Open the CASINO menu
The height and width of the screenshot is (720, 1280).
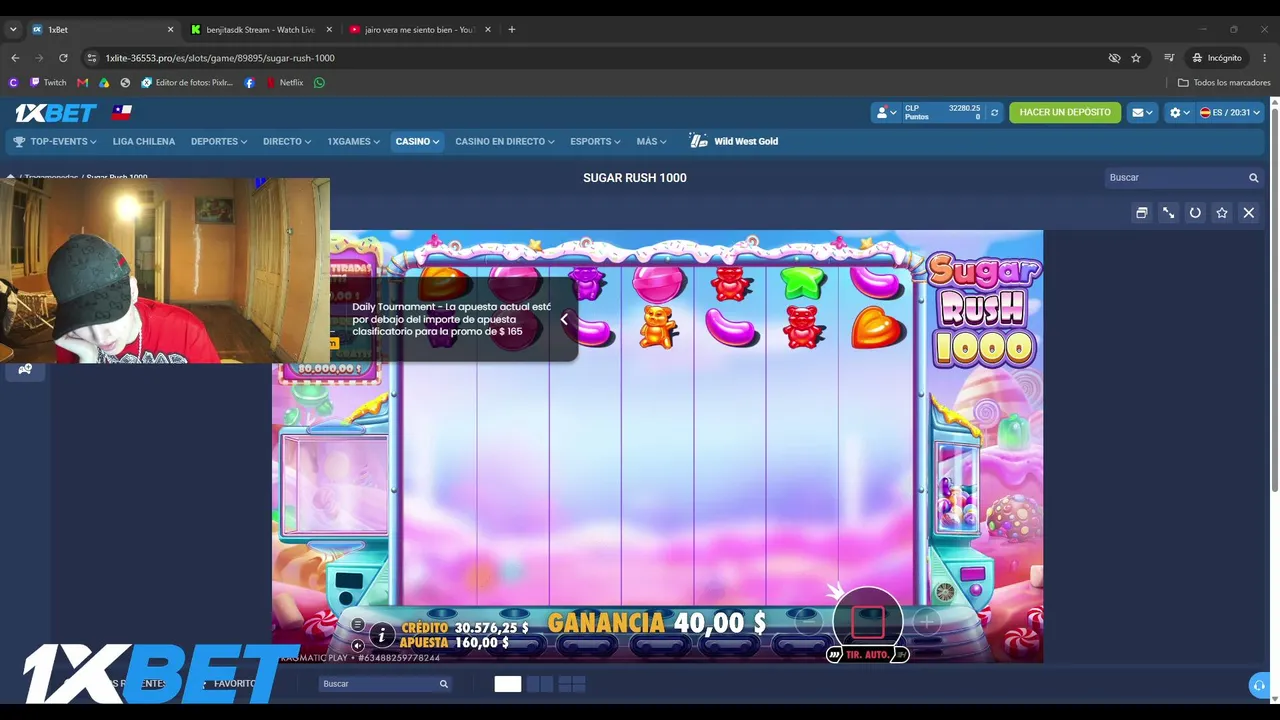pyautogui.click(x=417, y=142)
